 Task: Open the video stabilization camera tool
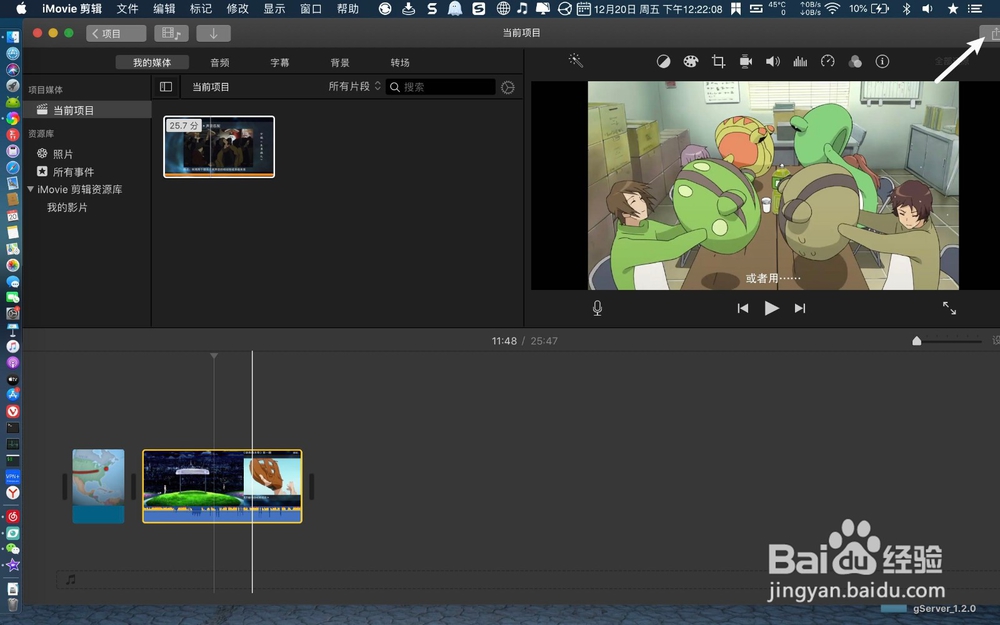click(746, 61)
